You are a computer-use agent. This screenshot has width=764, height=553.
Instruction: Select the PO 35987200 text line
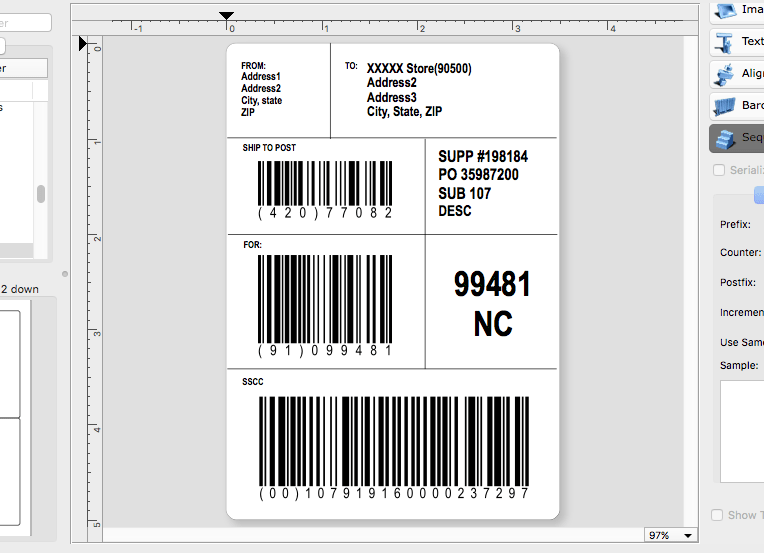click(478, 174)
